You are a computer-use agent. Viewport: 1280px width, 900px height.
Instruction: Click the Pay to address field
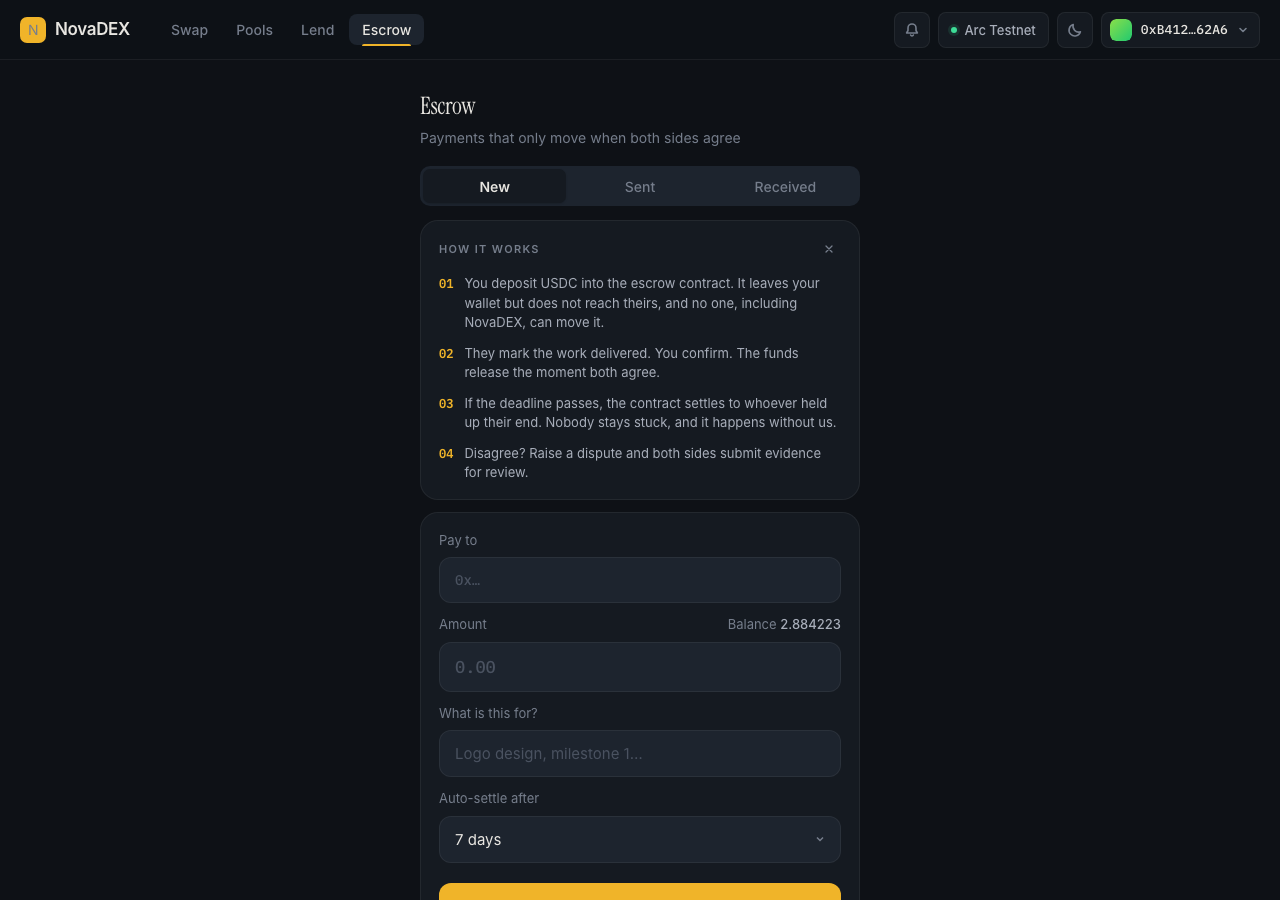click(640, 580)
